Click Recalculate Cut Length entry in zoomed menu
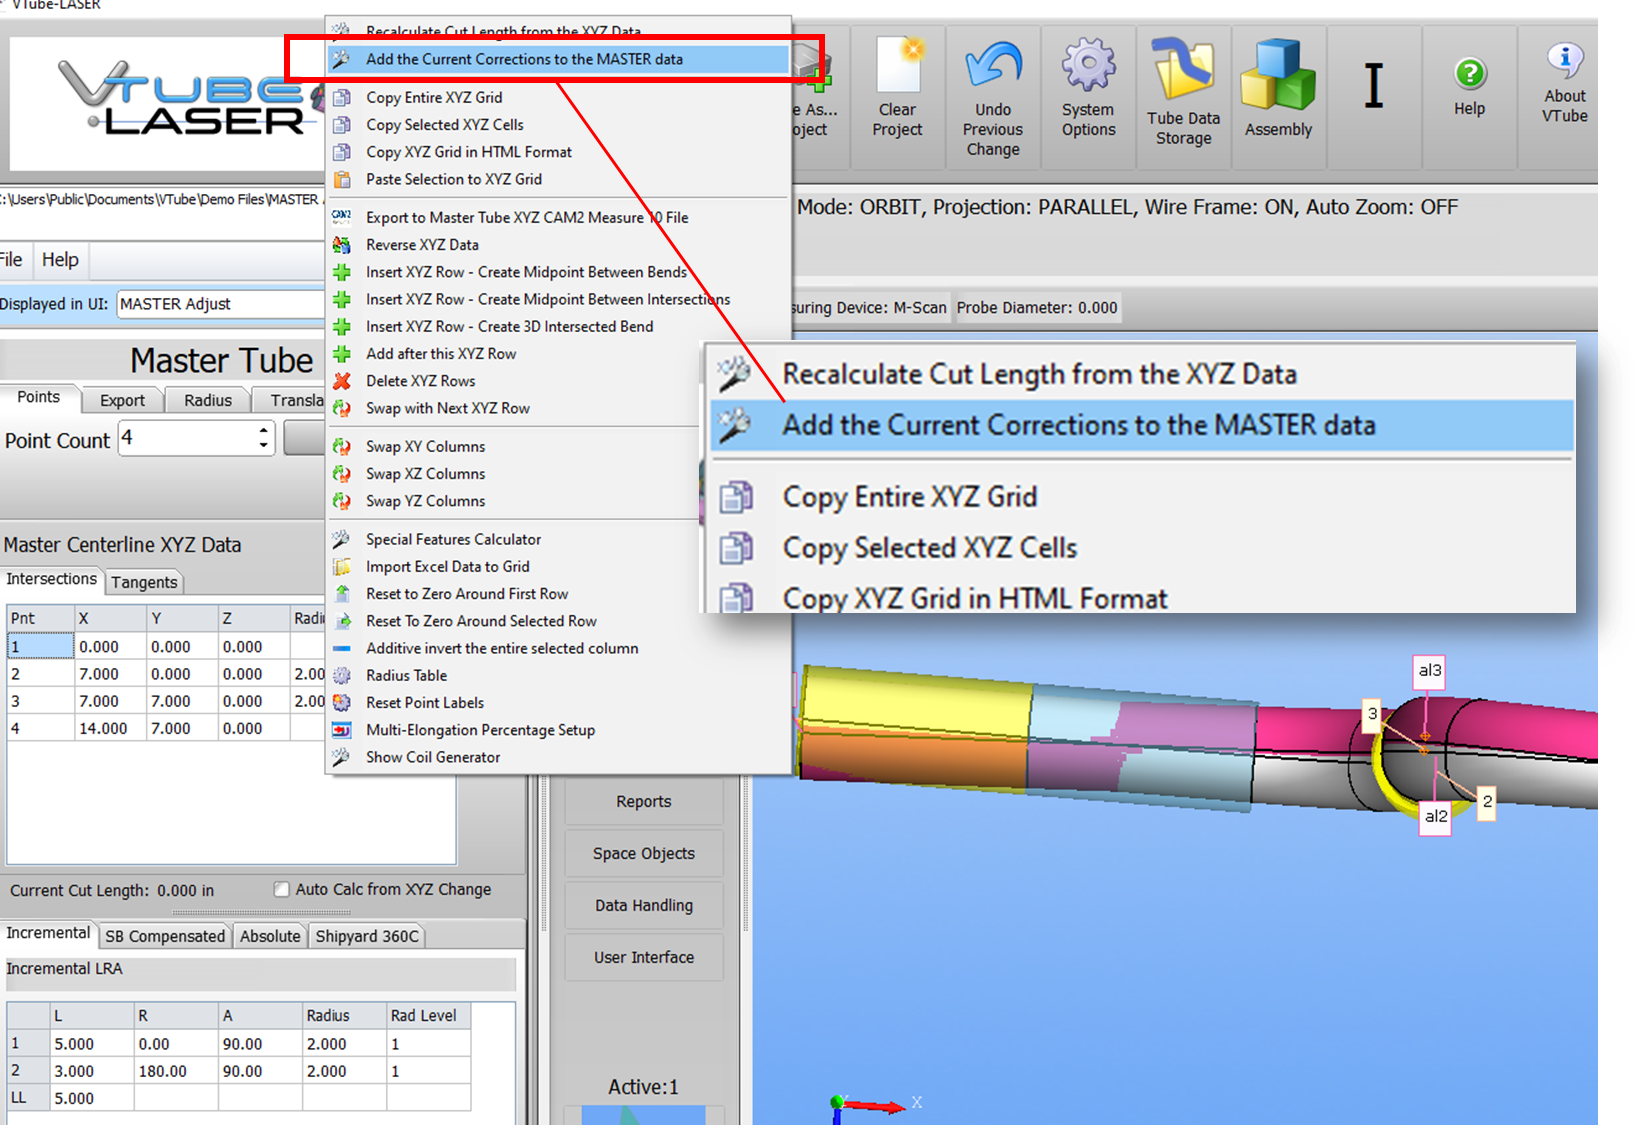Screen dimensions: 1641x1125 (x=1040, y=374)
